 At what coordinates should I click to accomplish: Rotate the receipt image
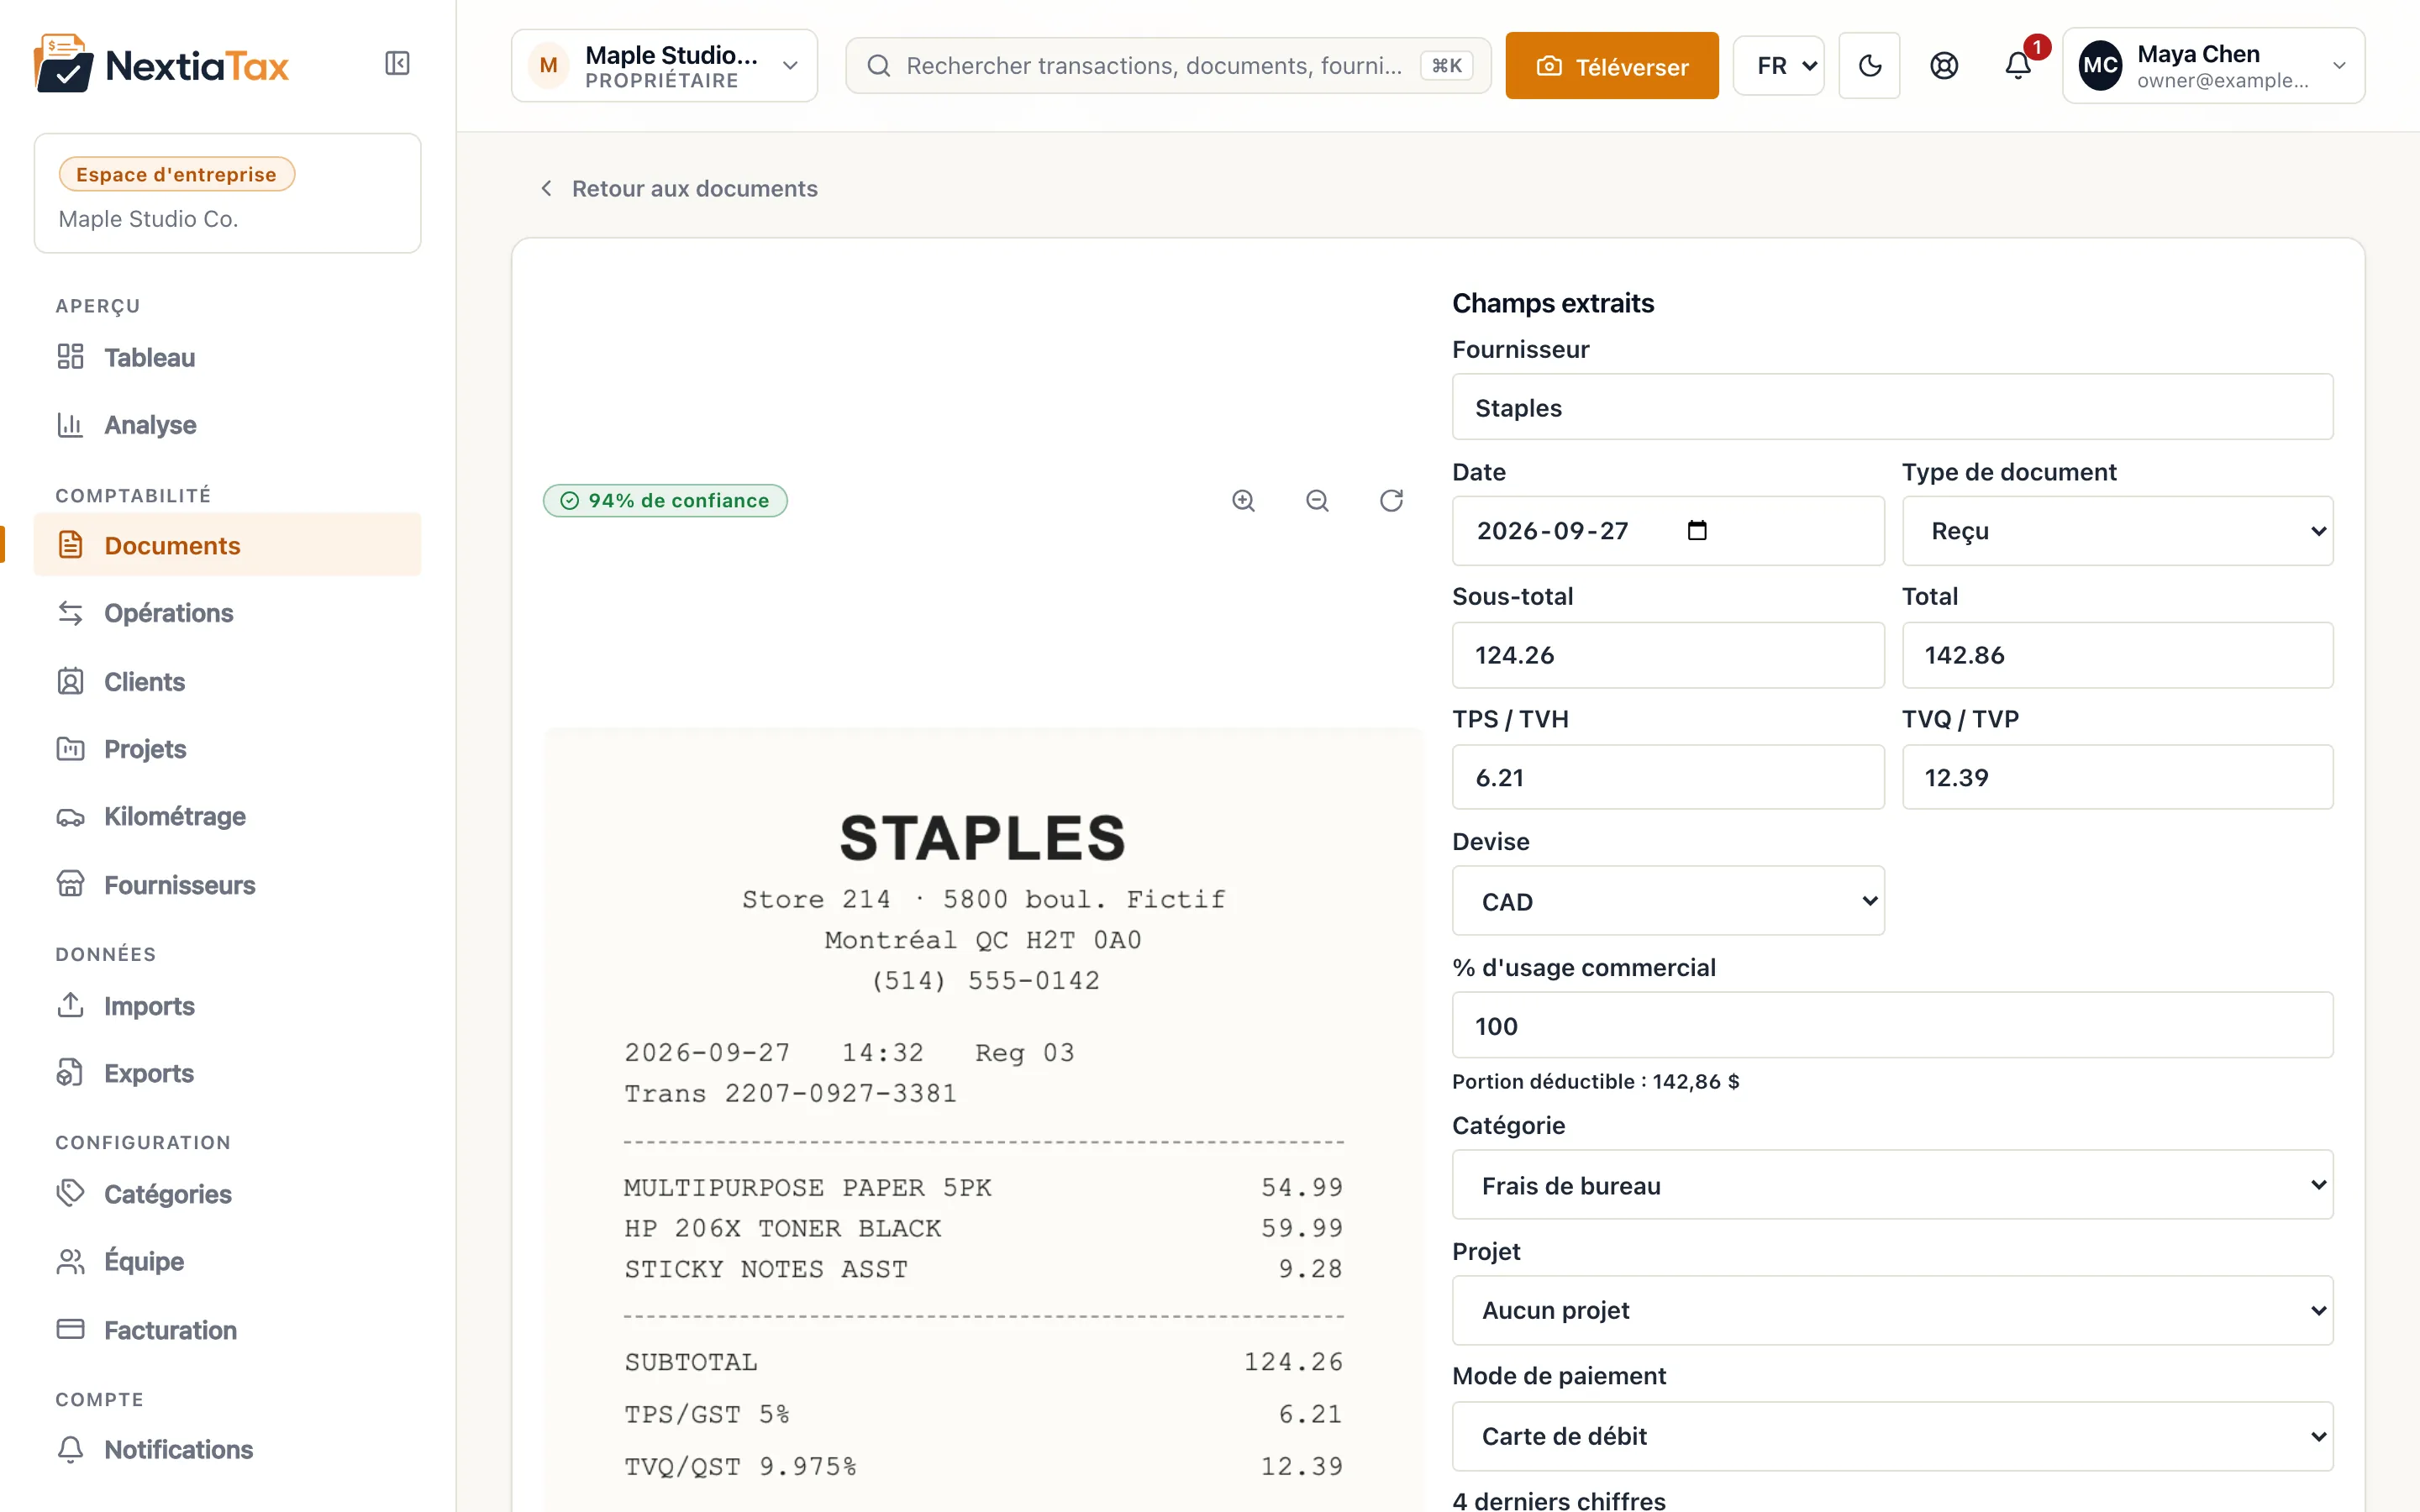coord(1391,500)
